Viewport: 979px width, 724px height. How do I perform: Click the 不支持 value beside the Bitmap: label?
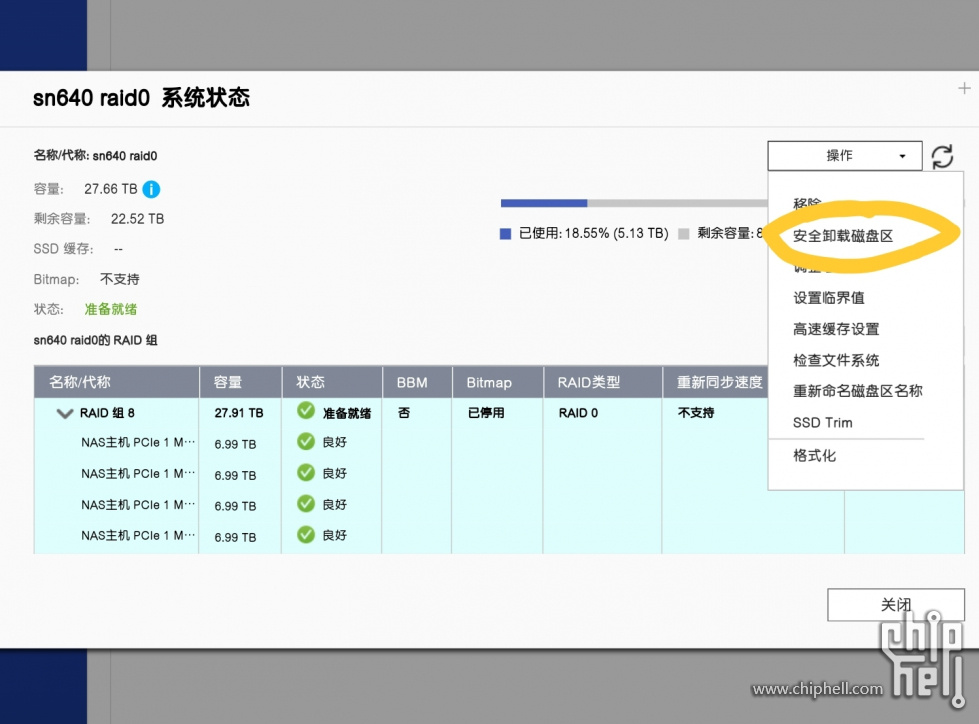tap(119, 279)
